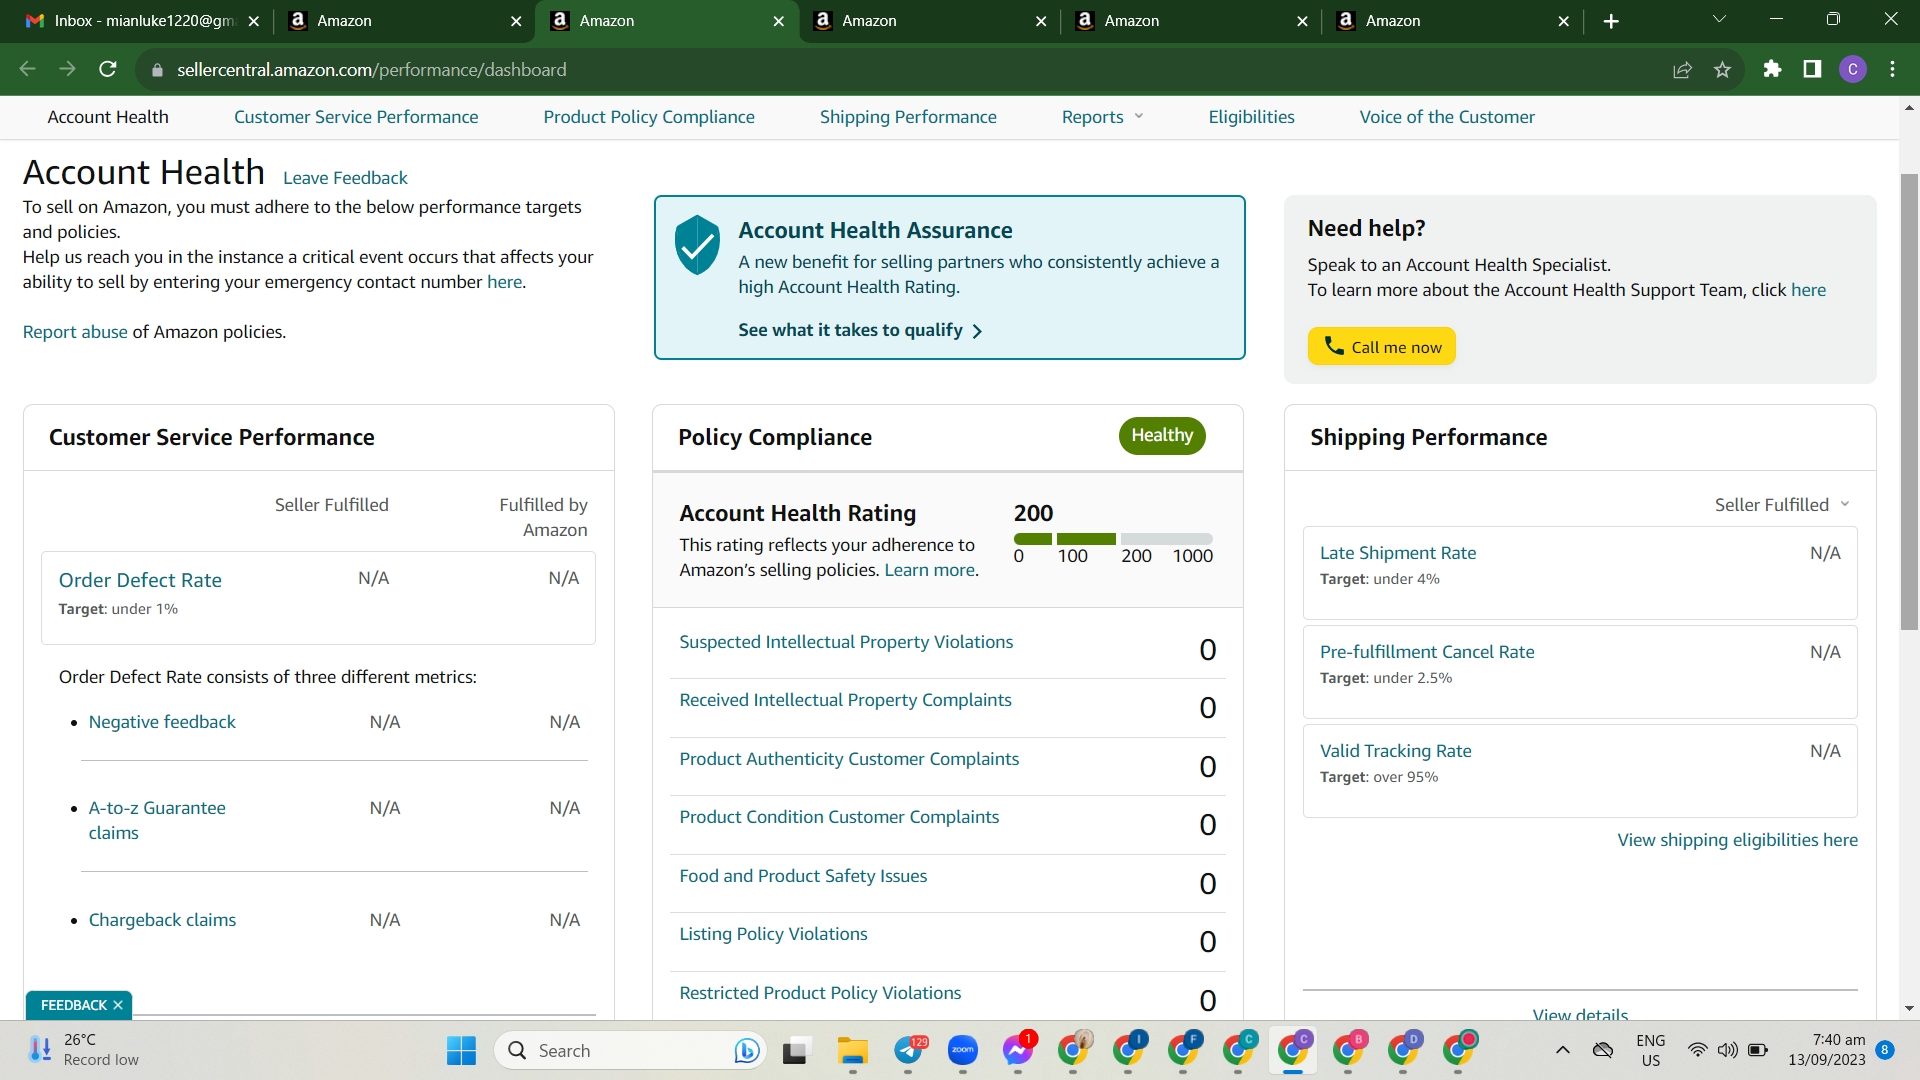
Task: Click the Call me now button
Action: pos(1382,346)
